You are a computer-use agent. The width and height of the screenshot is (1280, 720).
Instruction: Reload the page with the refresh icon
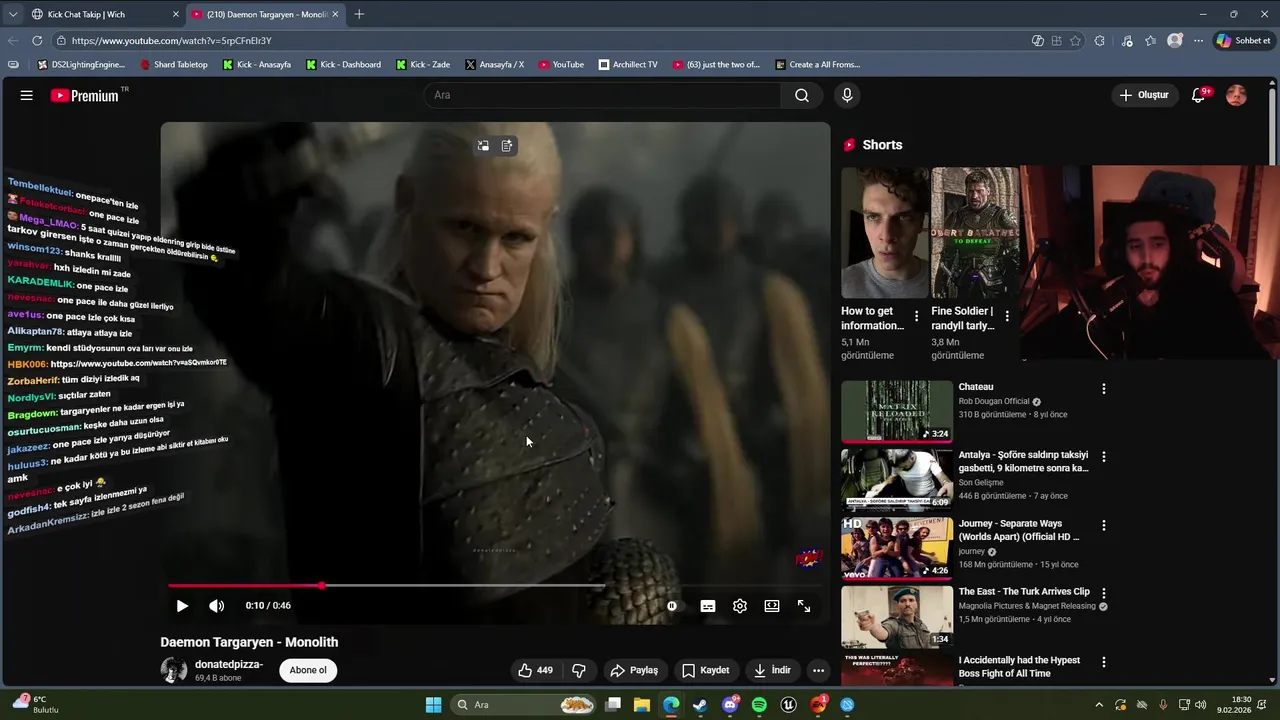click(x=37, y=41)
